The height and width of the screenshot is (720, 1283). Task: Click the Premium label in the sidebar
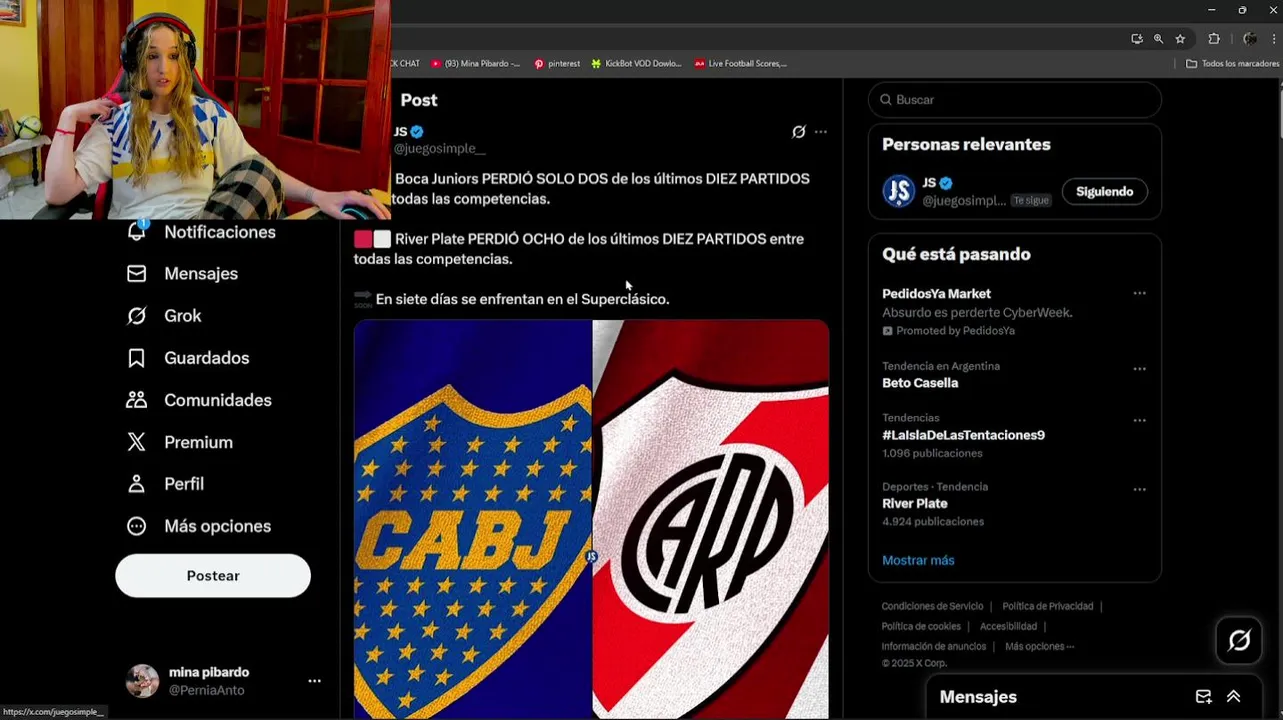click(x=199, y=442)
